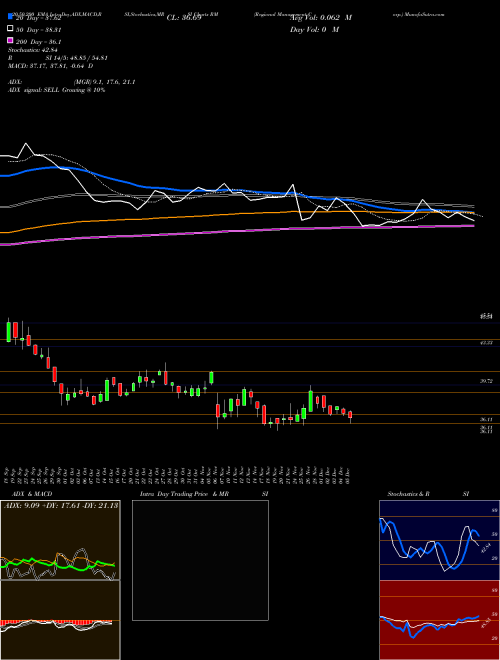The height and width of the screenshot is (660, 500).
Task: Click the Stochastics & RSI panel title
Action: click(428, 494)
